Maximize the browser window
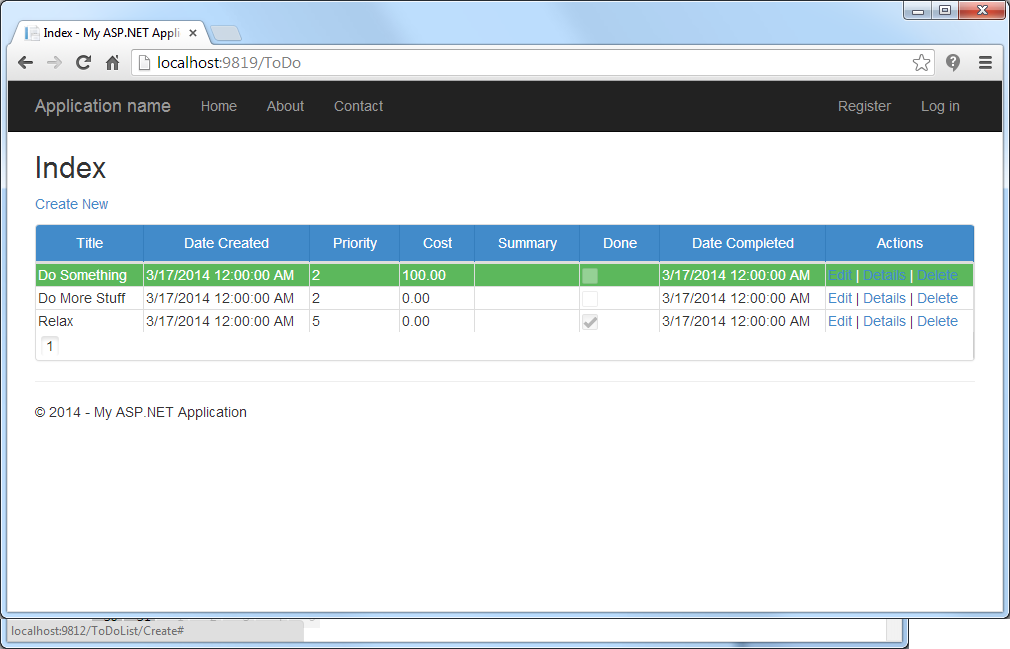This screenshot has height=649, width=1010. coord(945,10)
